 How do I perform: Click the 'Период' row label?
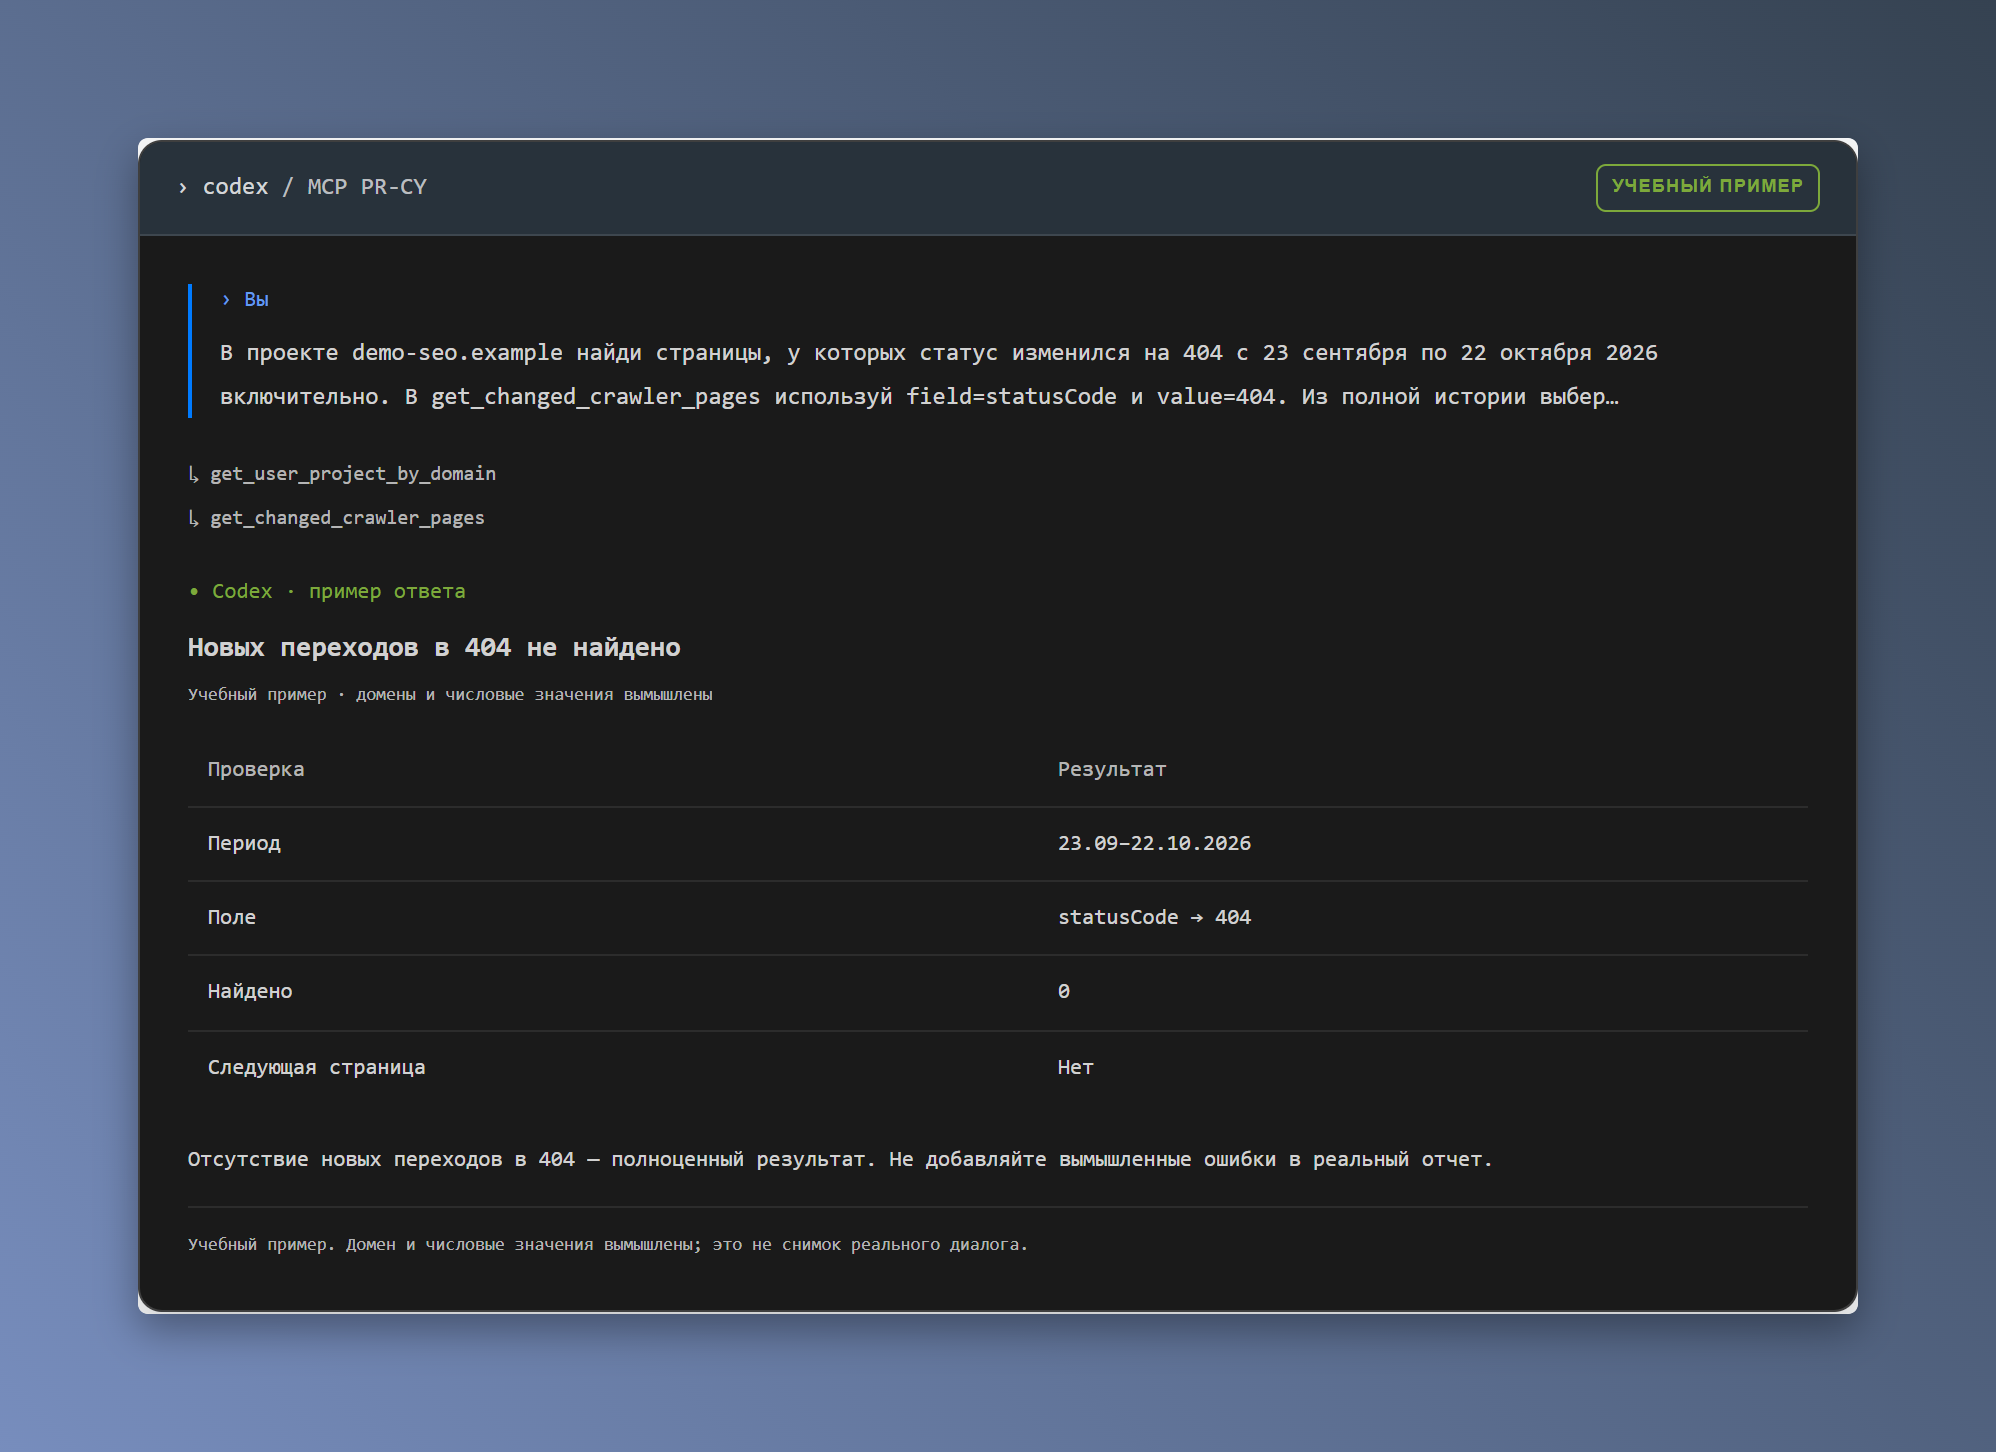click(x=244, y=843)
